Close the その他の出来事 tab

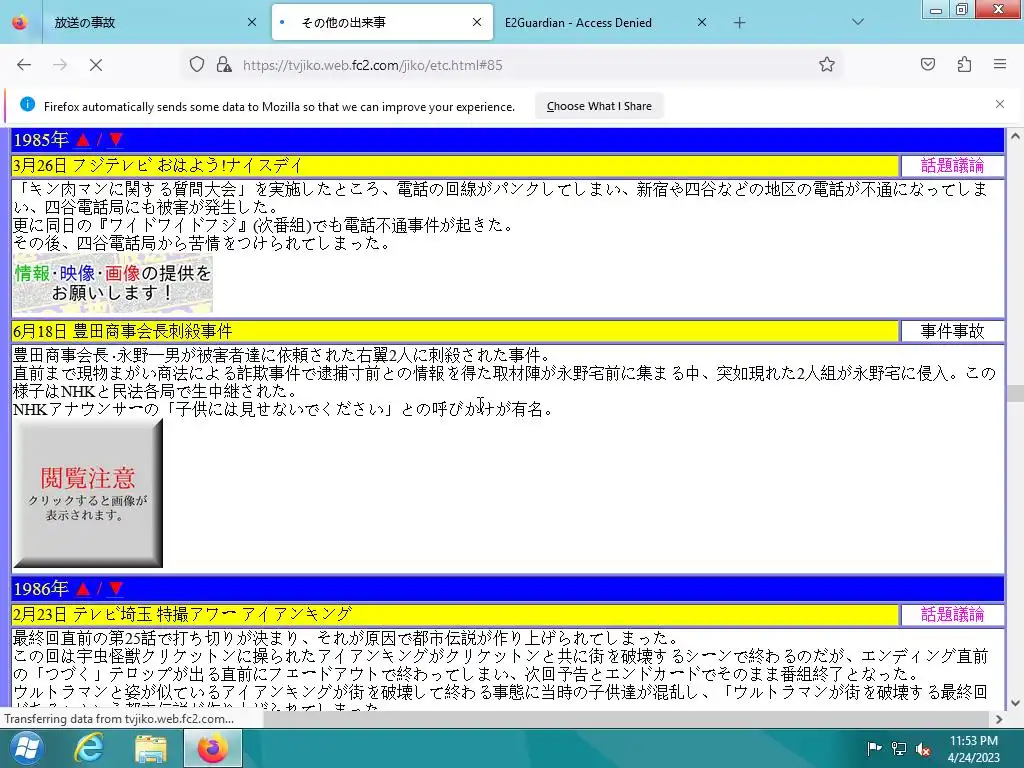coord(477,22)
